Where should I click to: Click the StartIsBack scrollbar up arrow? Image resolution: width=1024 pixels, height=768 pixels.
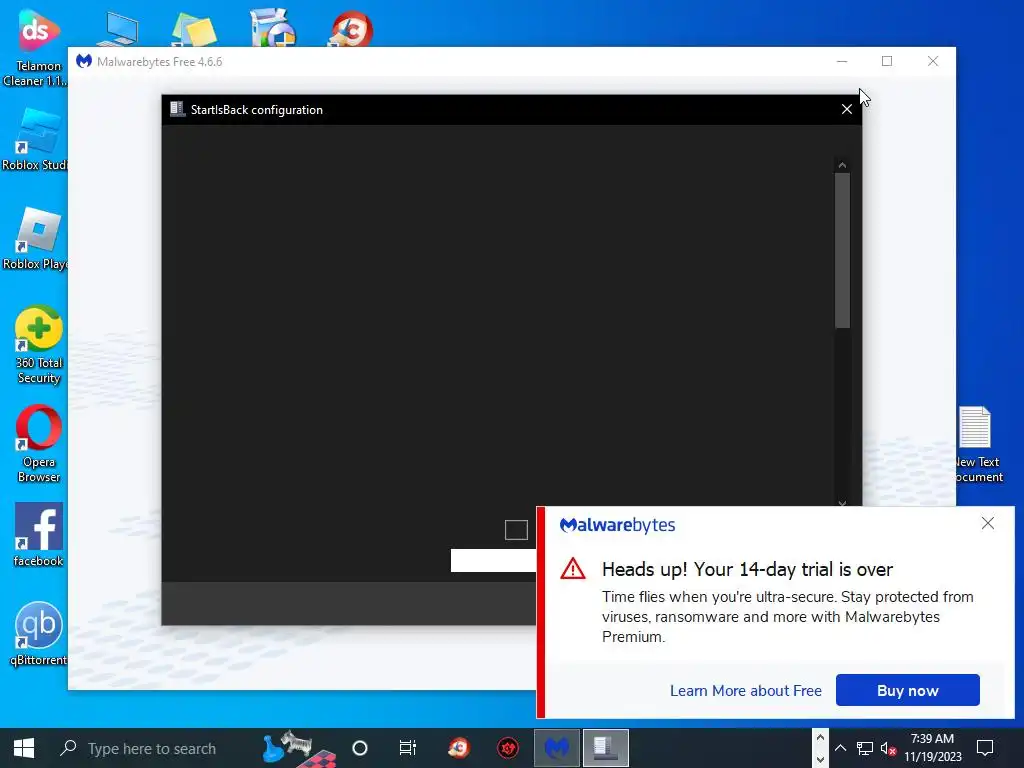click(842, 165)
